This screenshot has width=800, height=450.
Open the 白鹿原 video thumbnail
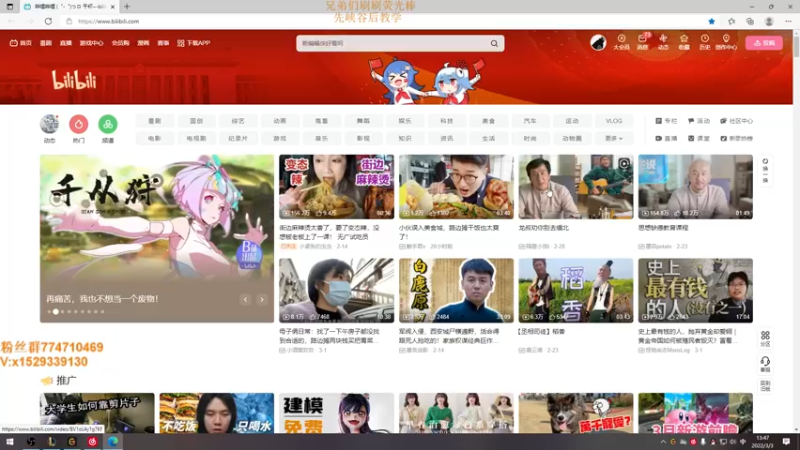click(x=456, y=290)
